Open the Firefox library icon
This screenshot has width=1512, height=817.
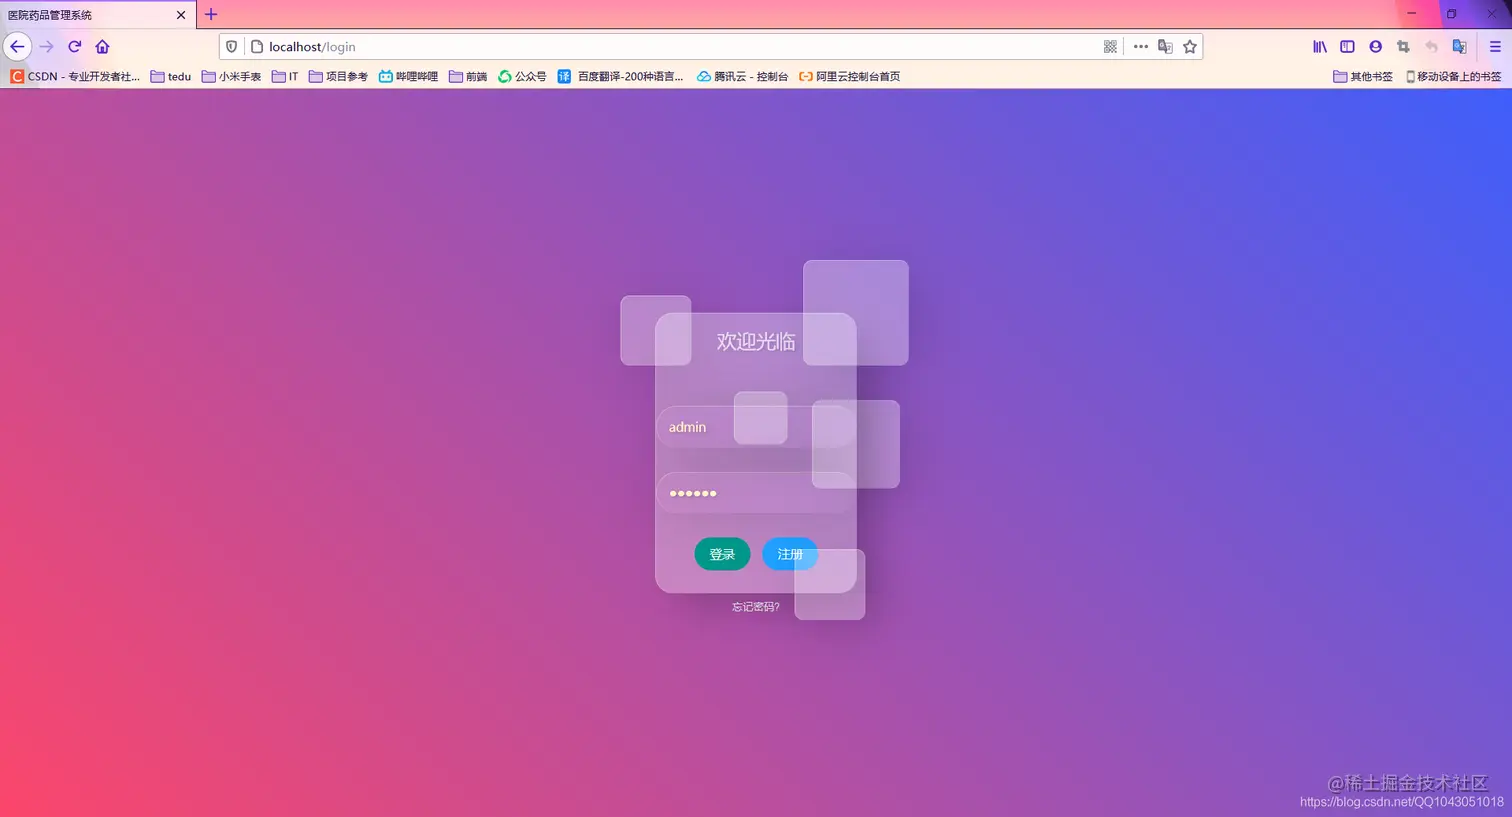tap(1320, 47)
